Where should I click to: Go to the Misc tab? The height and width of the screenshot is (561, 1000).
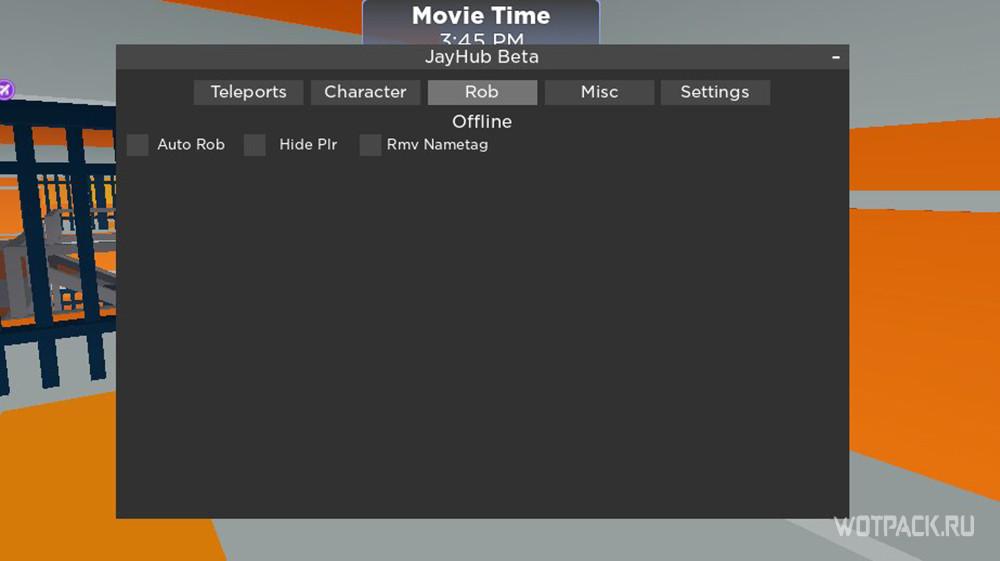click(599, 92)
